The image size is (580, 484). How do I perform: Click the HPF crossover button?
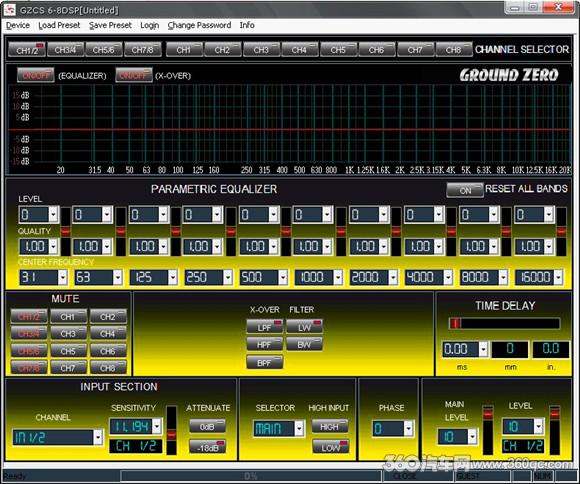pyautogui.click(x=264, y=344)
